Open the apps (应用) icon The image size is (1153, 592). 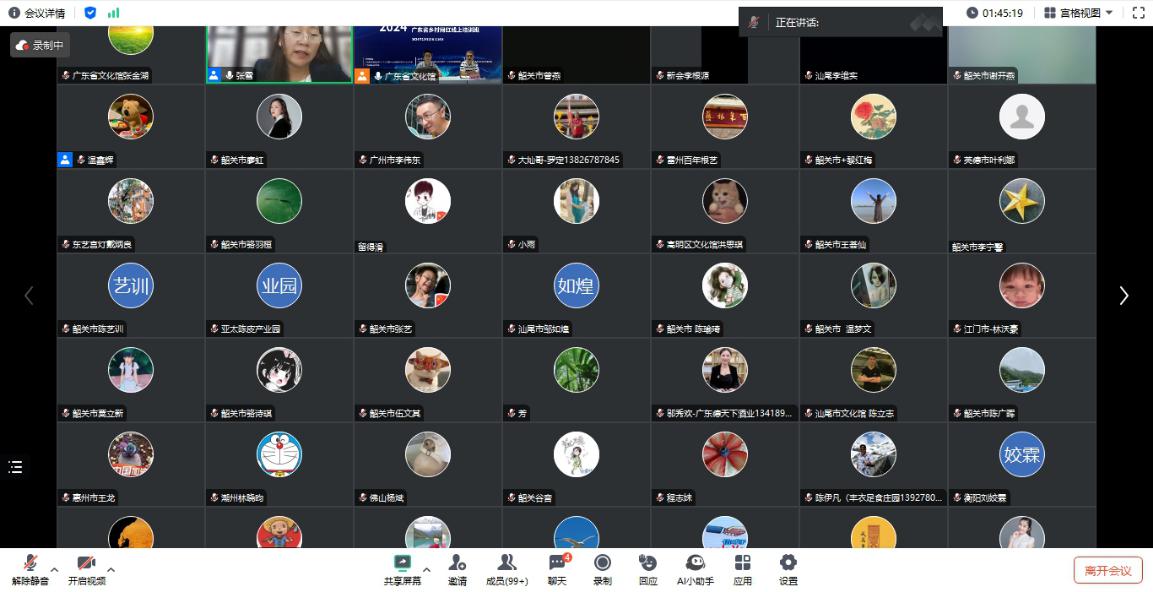tap(742, 564)
